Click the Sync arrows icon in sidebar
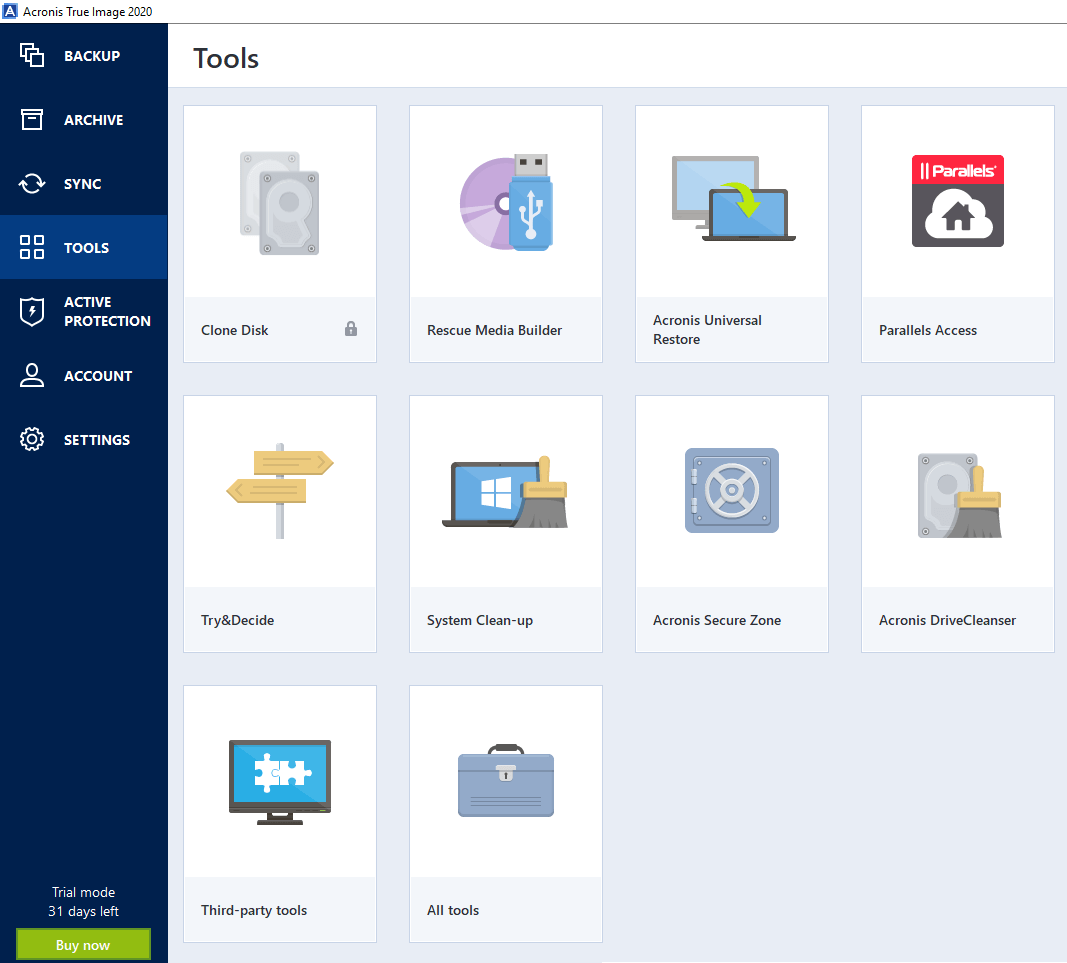Image resolution: width=1067 pixels, height=963 pixels. (x=31, y=183)
